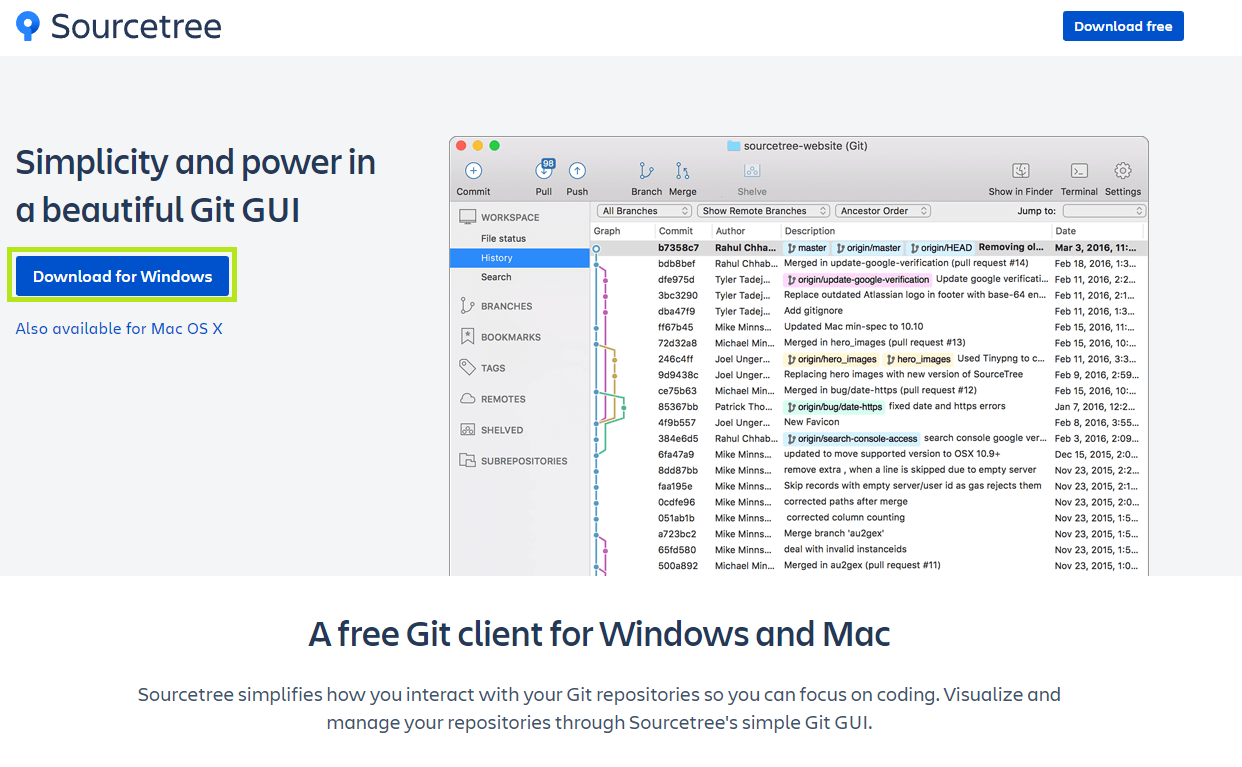Screen dimensions: 1242x767
Task: Click the origin/master branch label
Action: tap(869, 248)
